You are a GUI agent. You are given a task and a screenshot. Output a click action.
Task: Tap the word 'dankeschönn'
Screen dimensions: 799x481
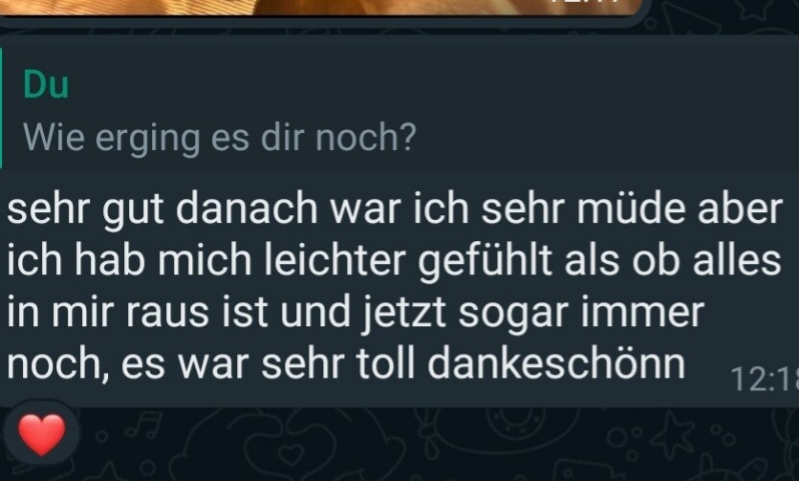[x=556, y=364]
